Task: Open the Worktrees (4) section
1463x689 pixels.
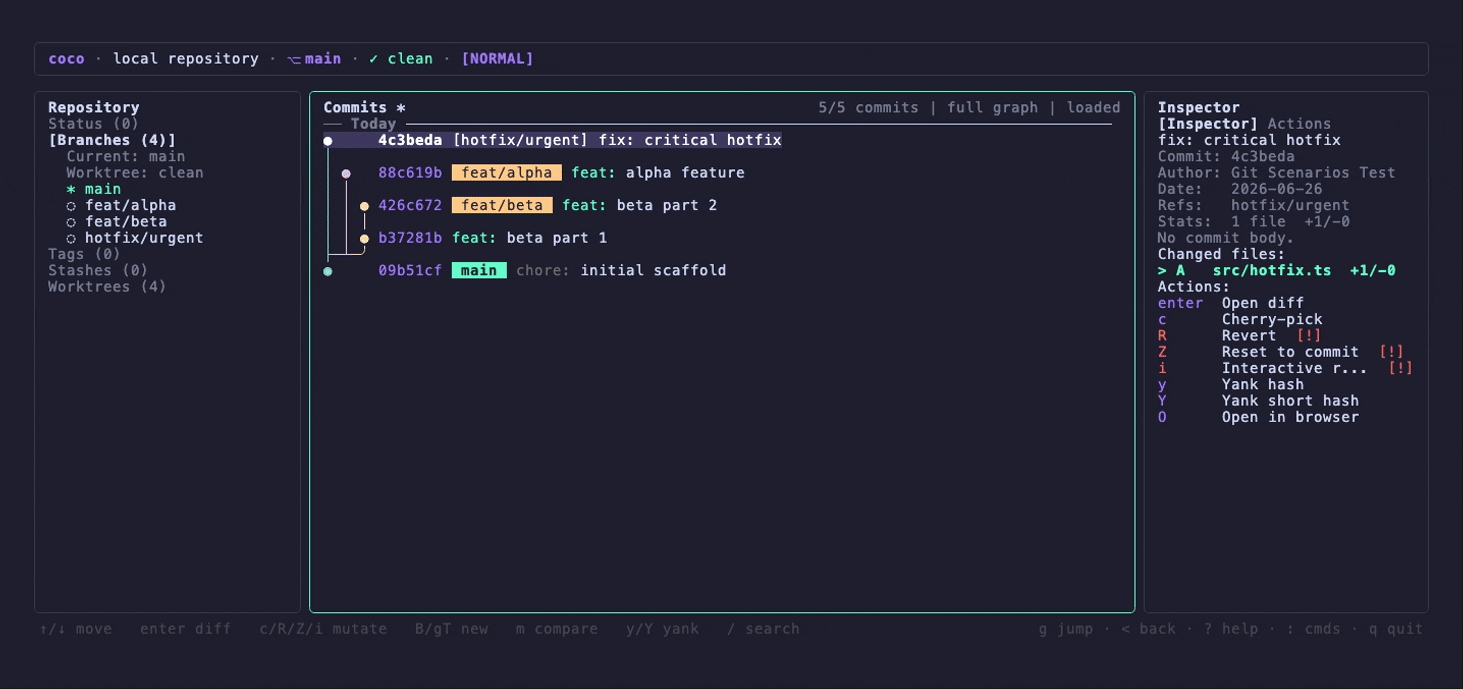Action: (107, 287)
